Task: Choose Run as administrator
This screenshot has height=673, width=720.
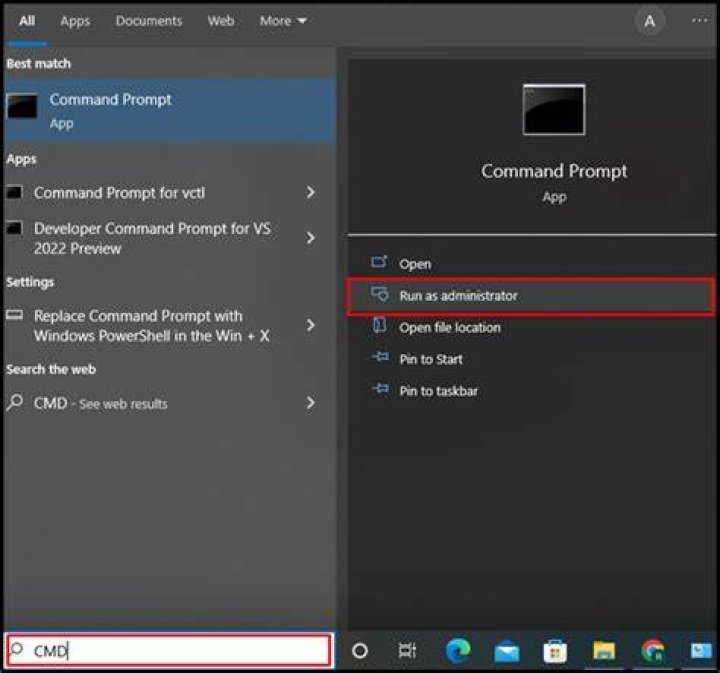Action: (x=531, y=296)
